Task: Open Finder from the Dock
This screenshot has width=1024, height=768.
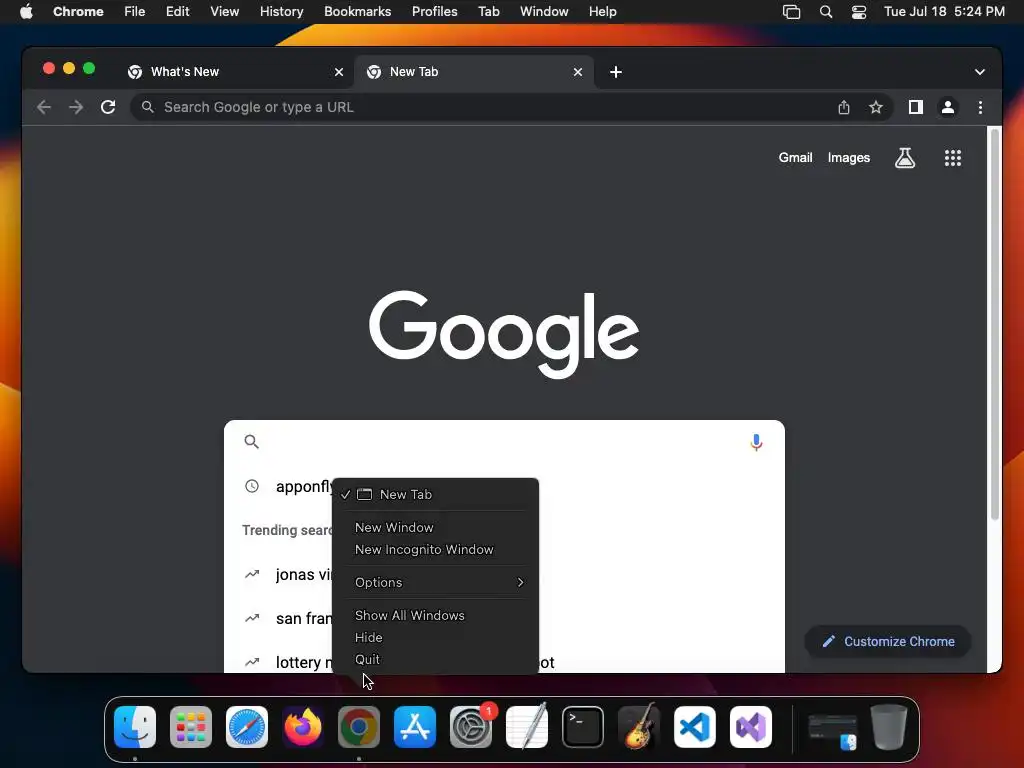Action: [135, 726]
